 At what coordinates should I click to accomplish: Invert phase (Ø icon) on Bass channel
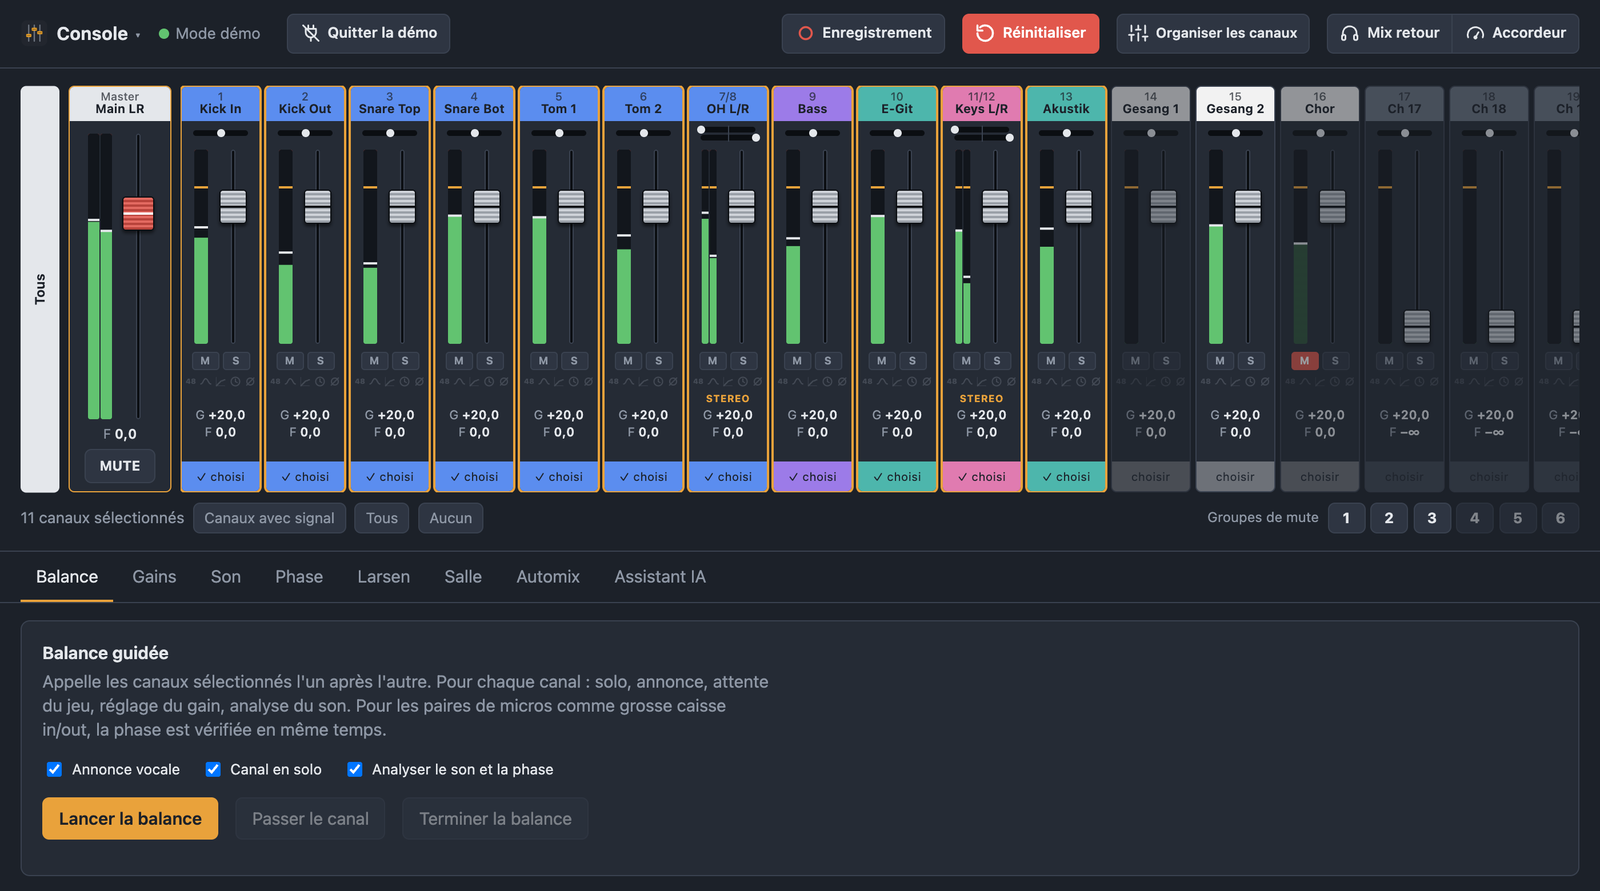coord(842,382)
